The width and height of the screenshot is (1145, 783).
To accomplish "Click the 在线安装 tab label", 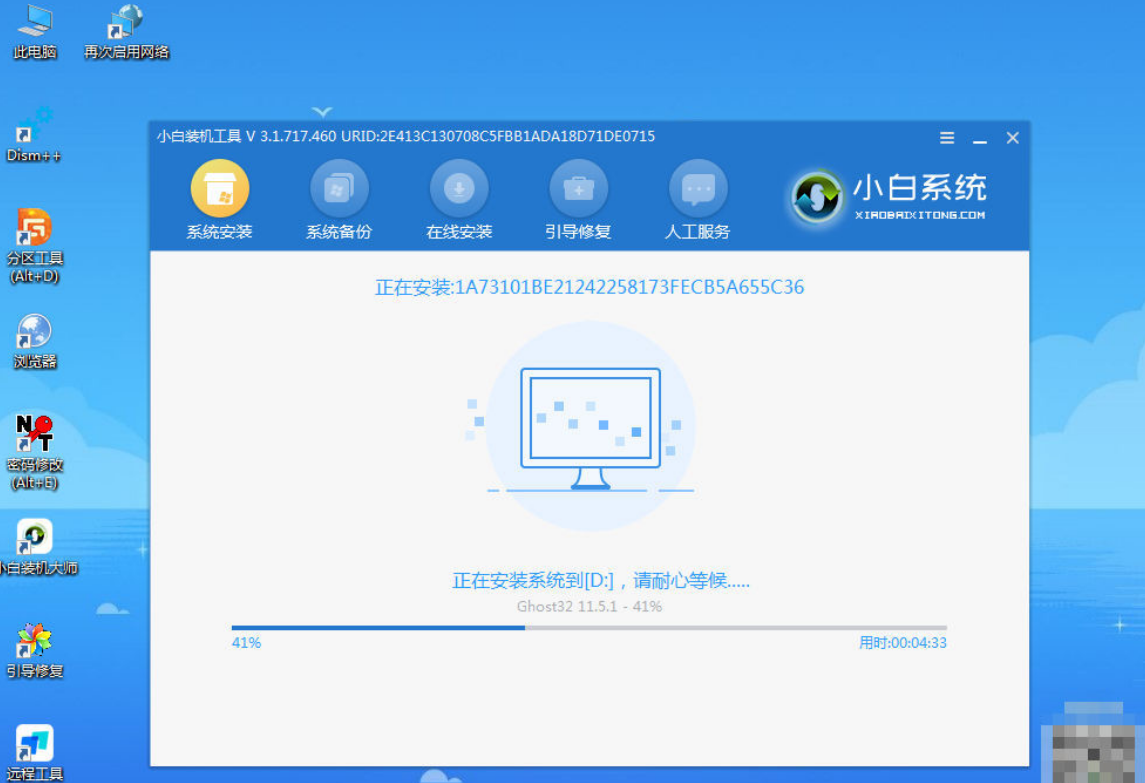I will 459,232.
